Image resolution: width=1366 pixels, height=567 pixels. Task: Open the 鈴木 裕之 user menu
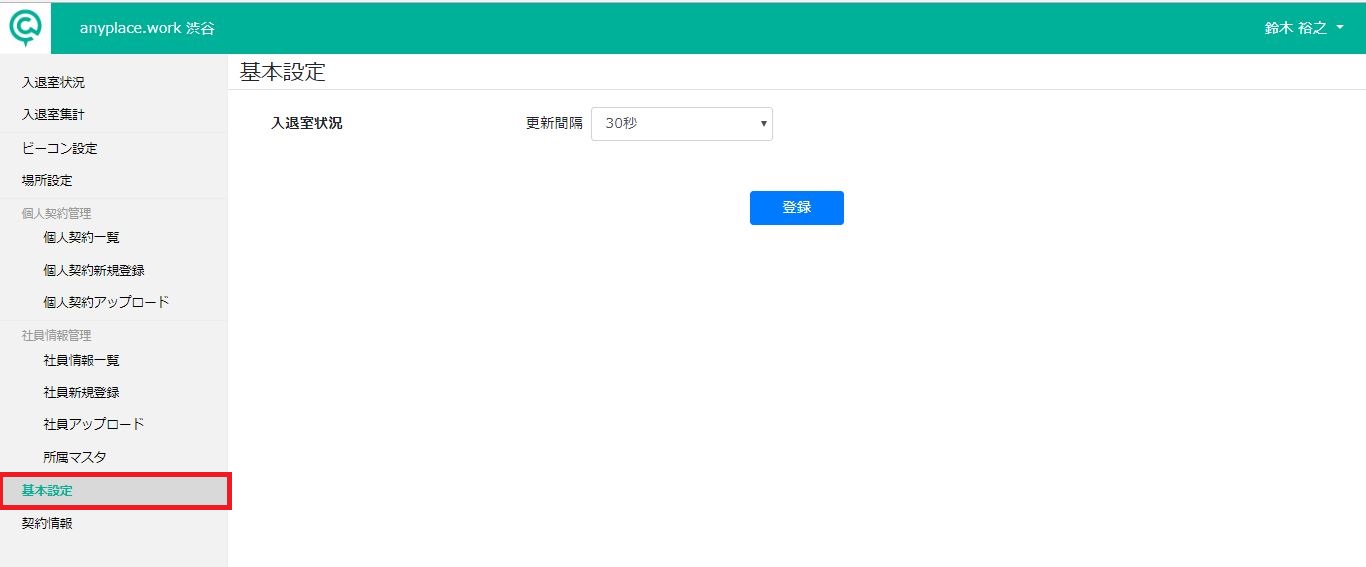click(1304, 28)
